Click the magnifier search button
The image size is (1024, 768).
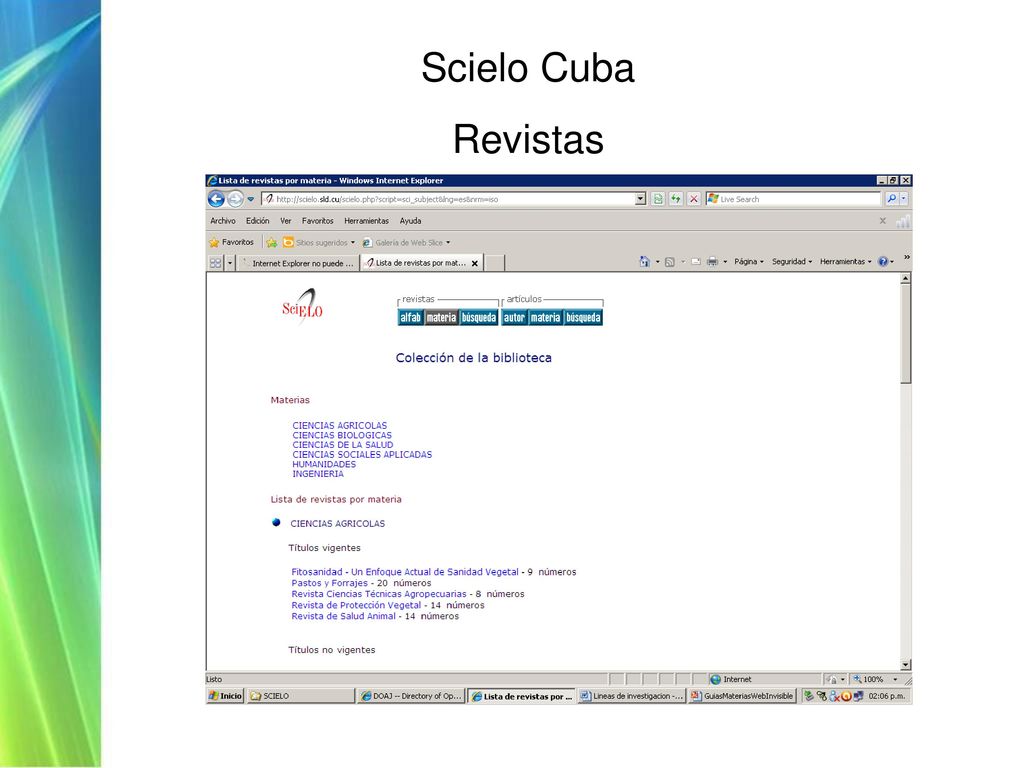click(891, 199)
